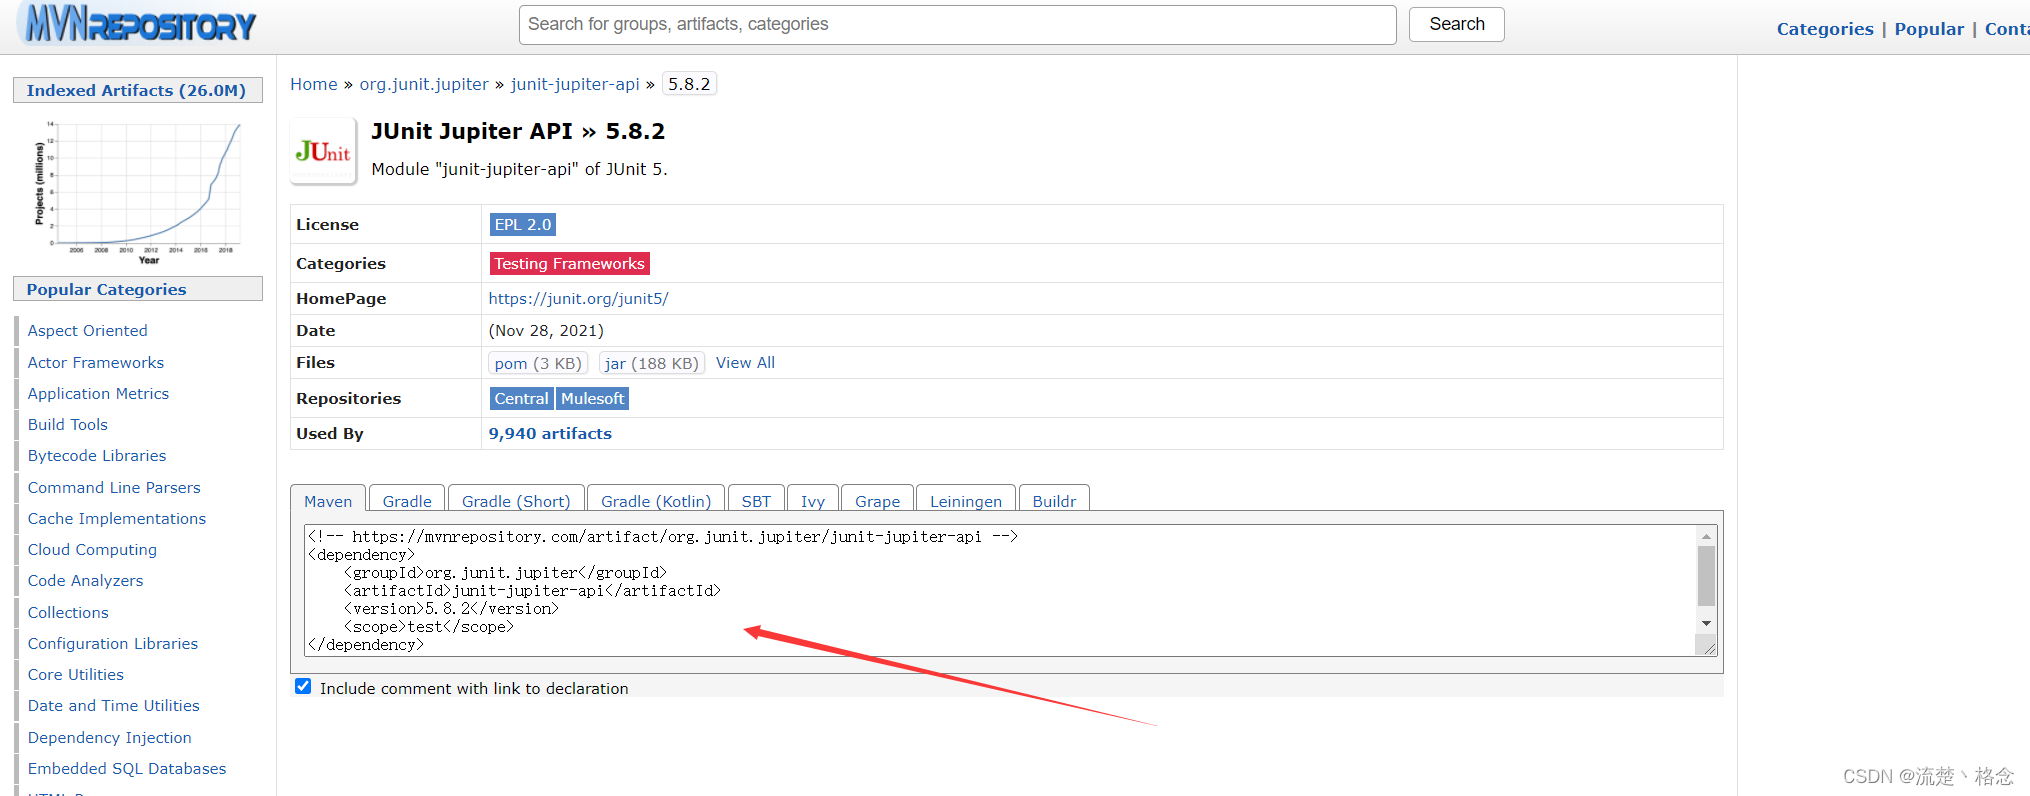Open Cache Implementations category
Viewport: 2030px width, 796px height.
click(x=117, y=518)
